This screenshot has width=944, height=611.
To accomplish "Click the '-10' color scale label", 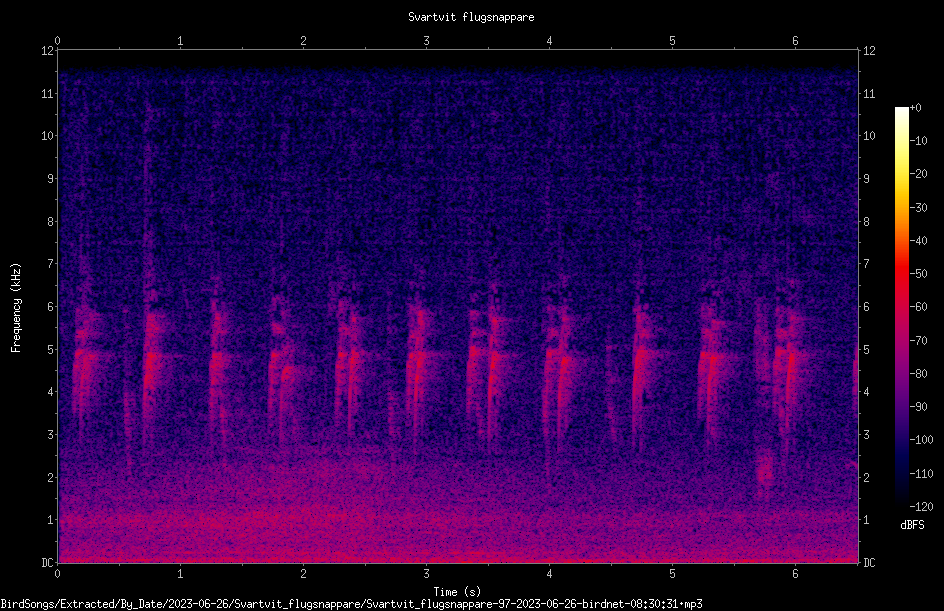I will [919, 141].
